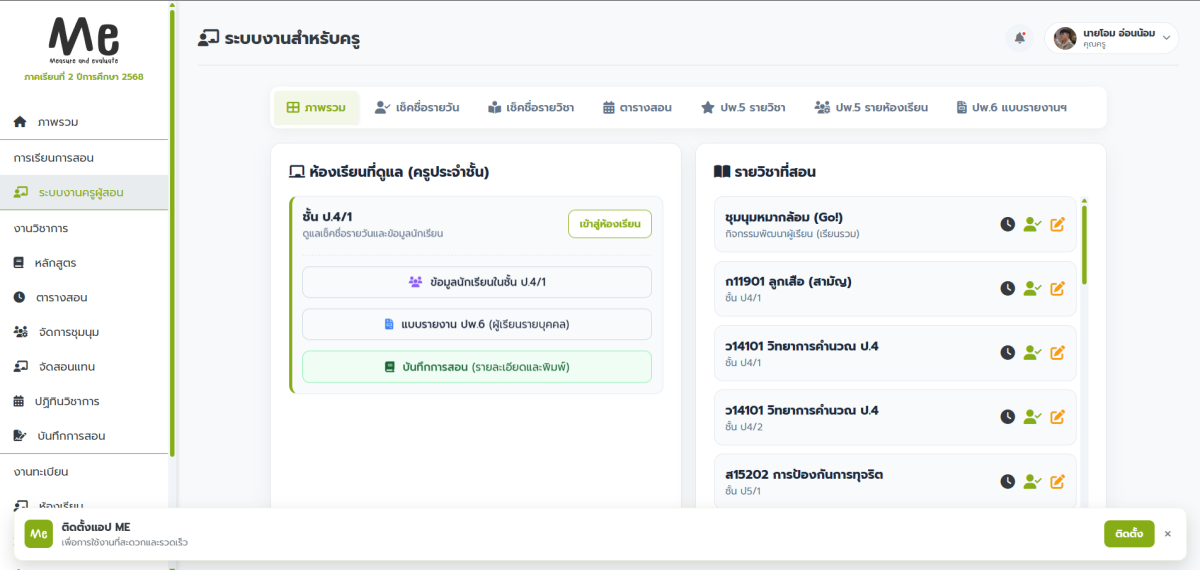Open จัดการชุมนุม in the sidebar
Screen dimensions: 1200x570
(85, 332)
